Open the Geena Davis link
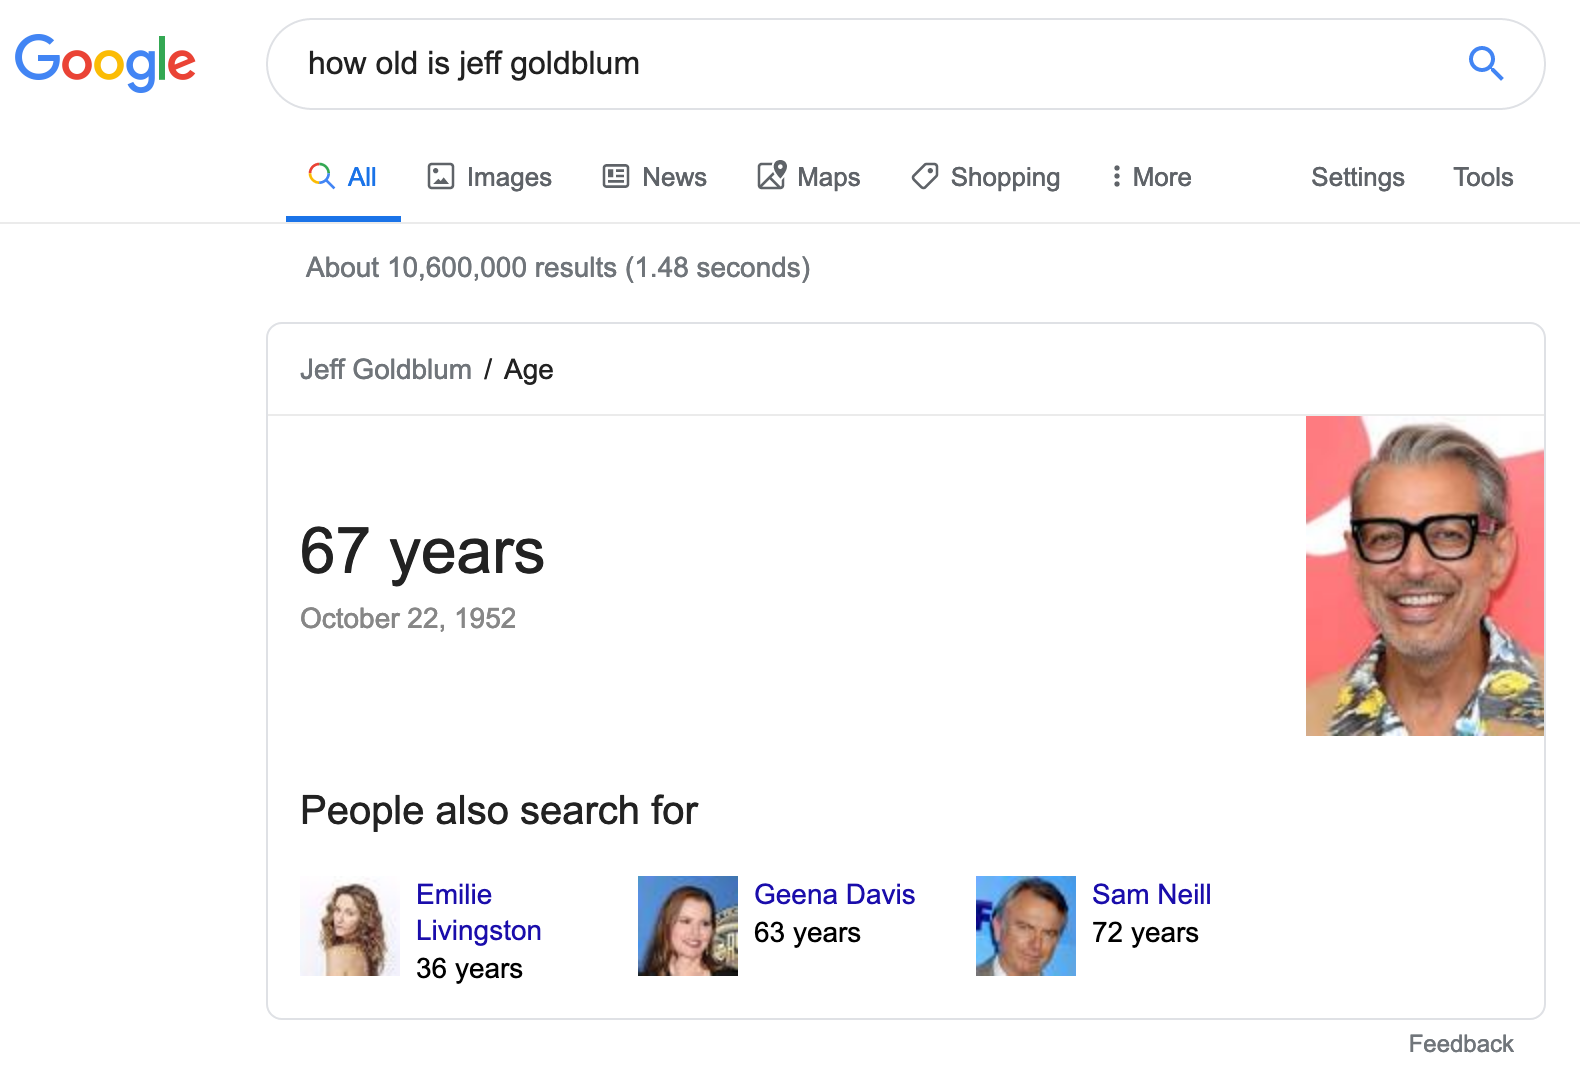The height and width of the screenshot is (1068, 1580). click(x=834, y=894)
